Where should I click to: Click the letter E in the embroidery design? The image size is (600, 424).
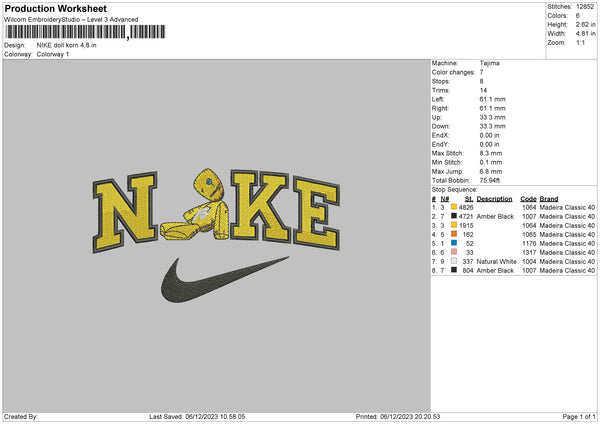pyautogui.click(x=316, y=213)
